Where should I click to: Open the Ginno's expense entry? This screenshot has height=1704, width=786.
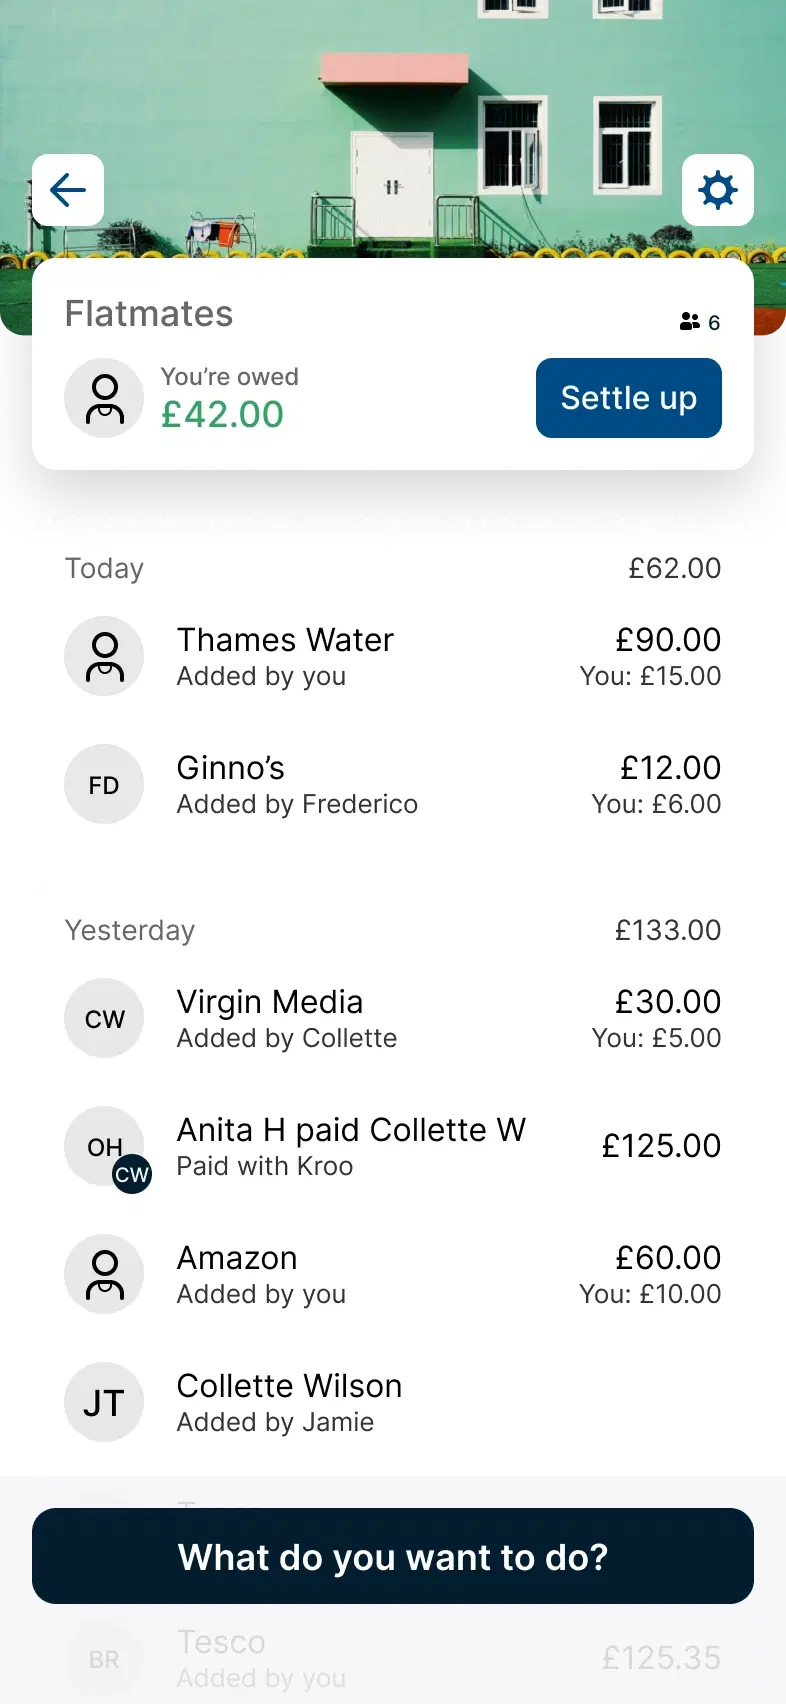[393, 784]
